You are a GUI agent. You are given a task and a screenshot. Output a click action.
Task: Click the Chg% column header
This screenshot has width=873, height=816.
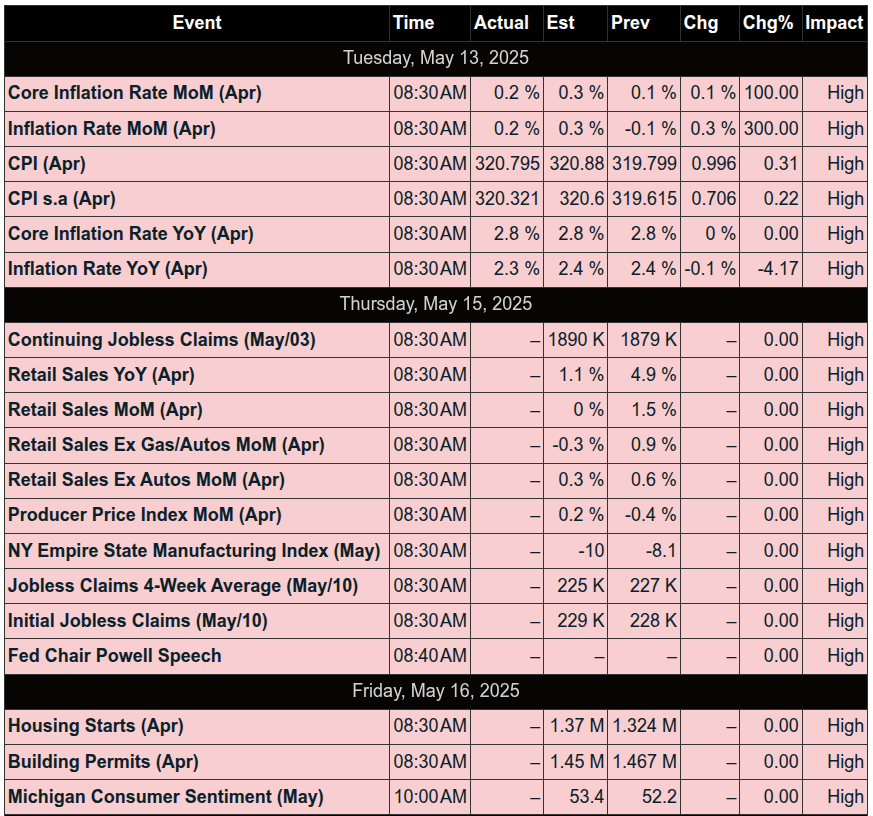(770, 23)
